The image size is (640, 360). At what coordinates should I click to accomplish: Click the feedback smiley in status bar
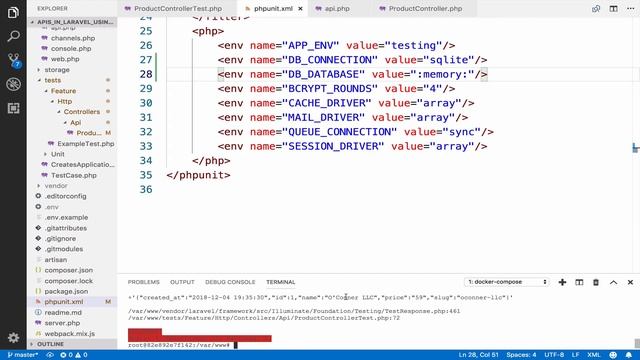[x=613, y=355]
